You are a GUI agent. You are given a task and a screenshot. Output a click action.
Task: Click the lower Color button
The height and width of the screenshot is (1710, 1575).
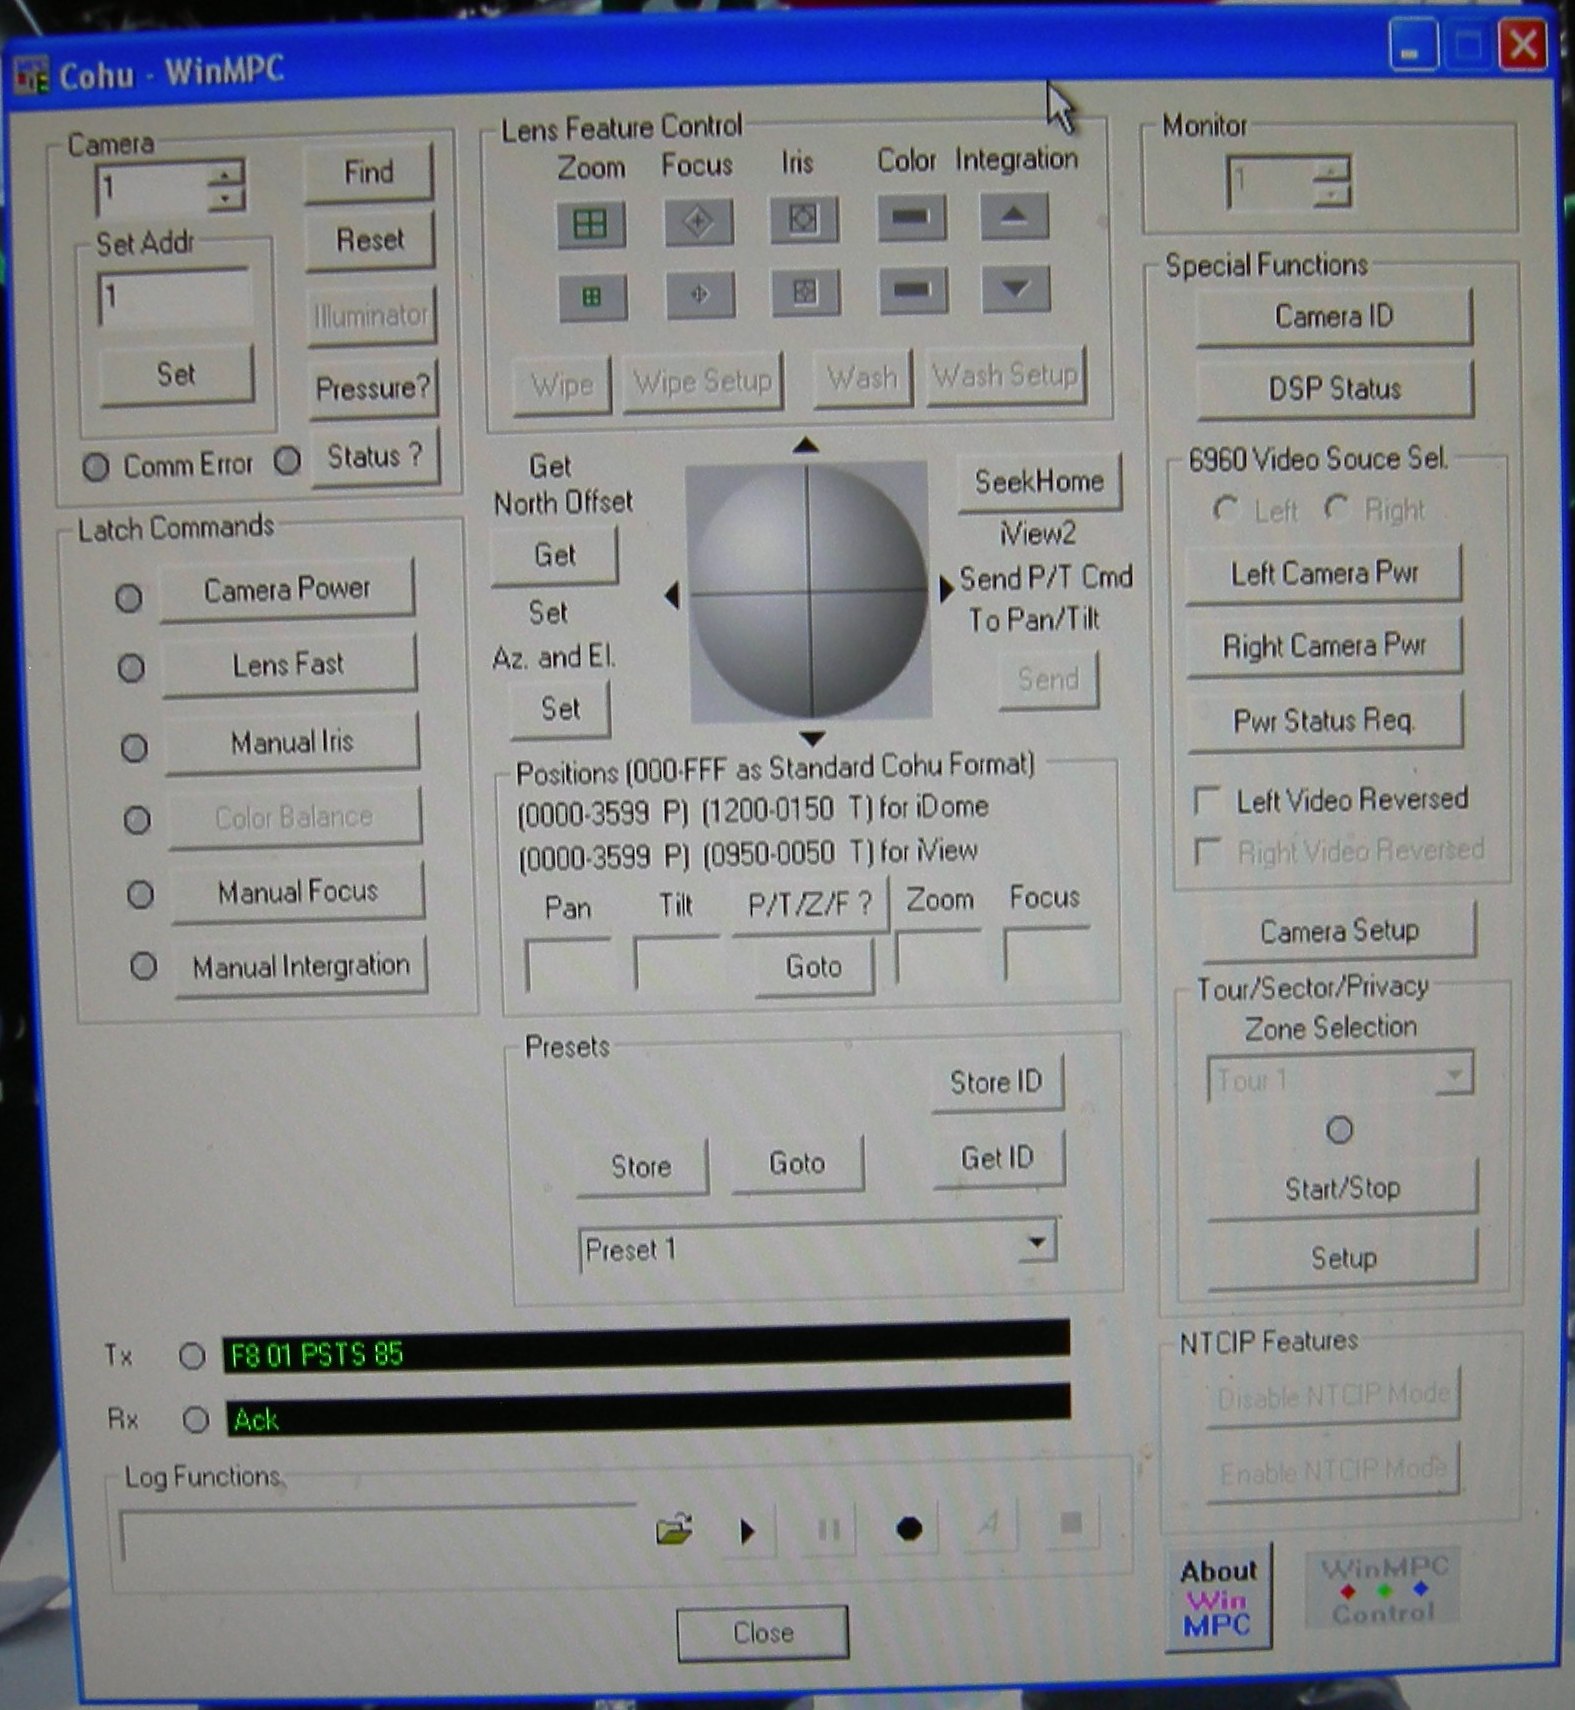click(913, 290)
